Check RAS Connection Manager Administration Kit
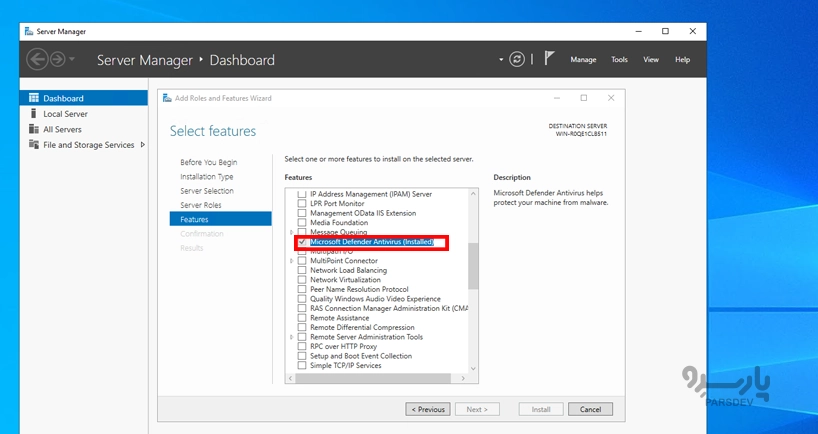 tap(302, 308)
